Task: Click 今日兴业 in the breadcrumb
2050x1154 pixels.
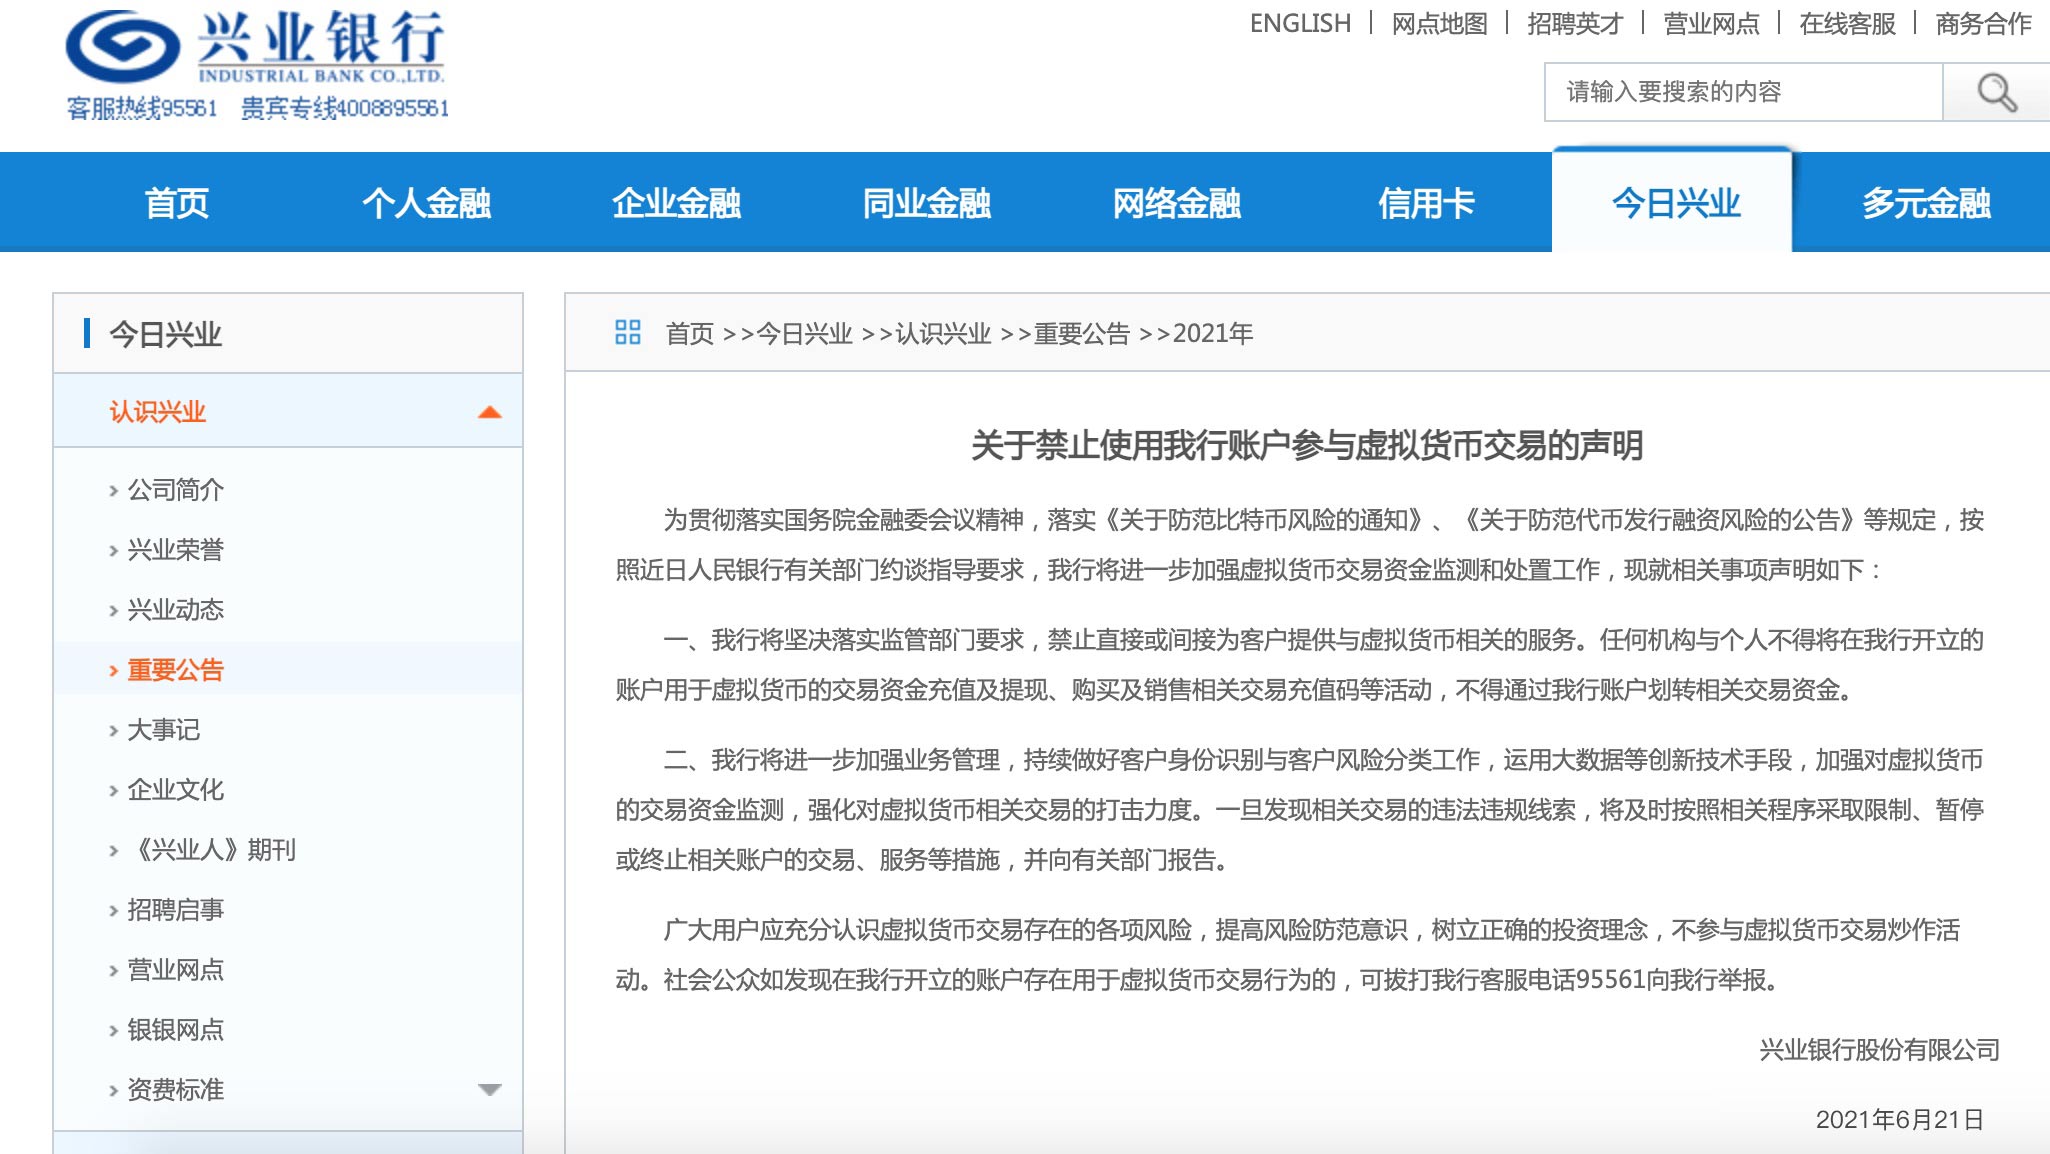Action: click(x=804, y=333)
